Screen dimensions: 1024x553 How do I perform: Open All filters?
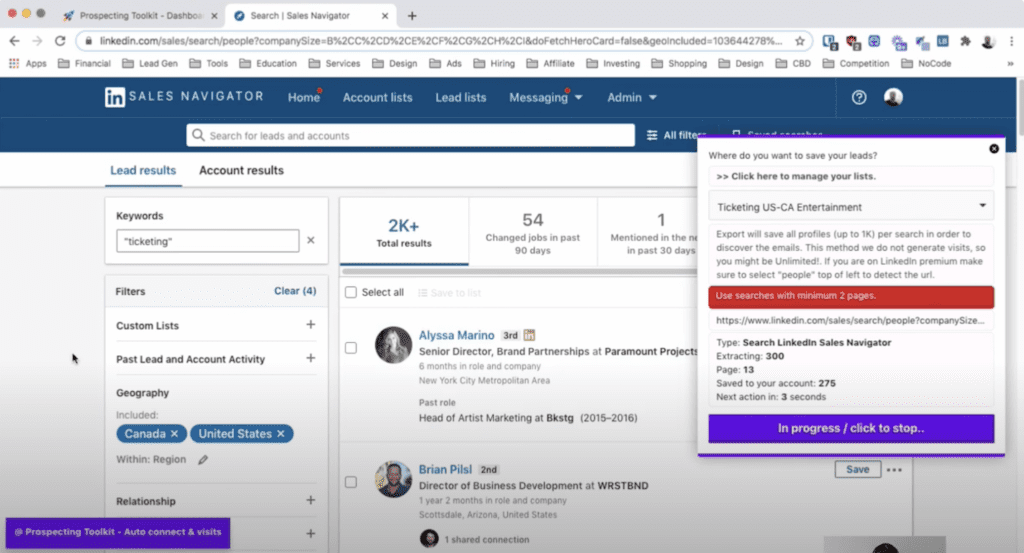click(x=675, y=135)
